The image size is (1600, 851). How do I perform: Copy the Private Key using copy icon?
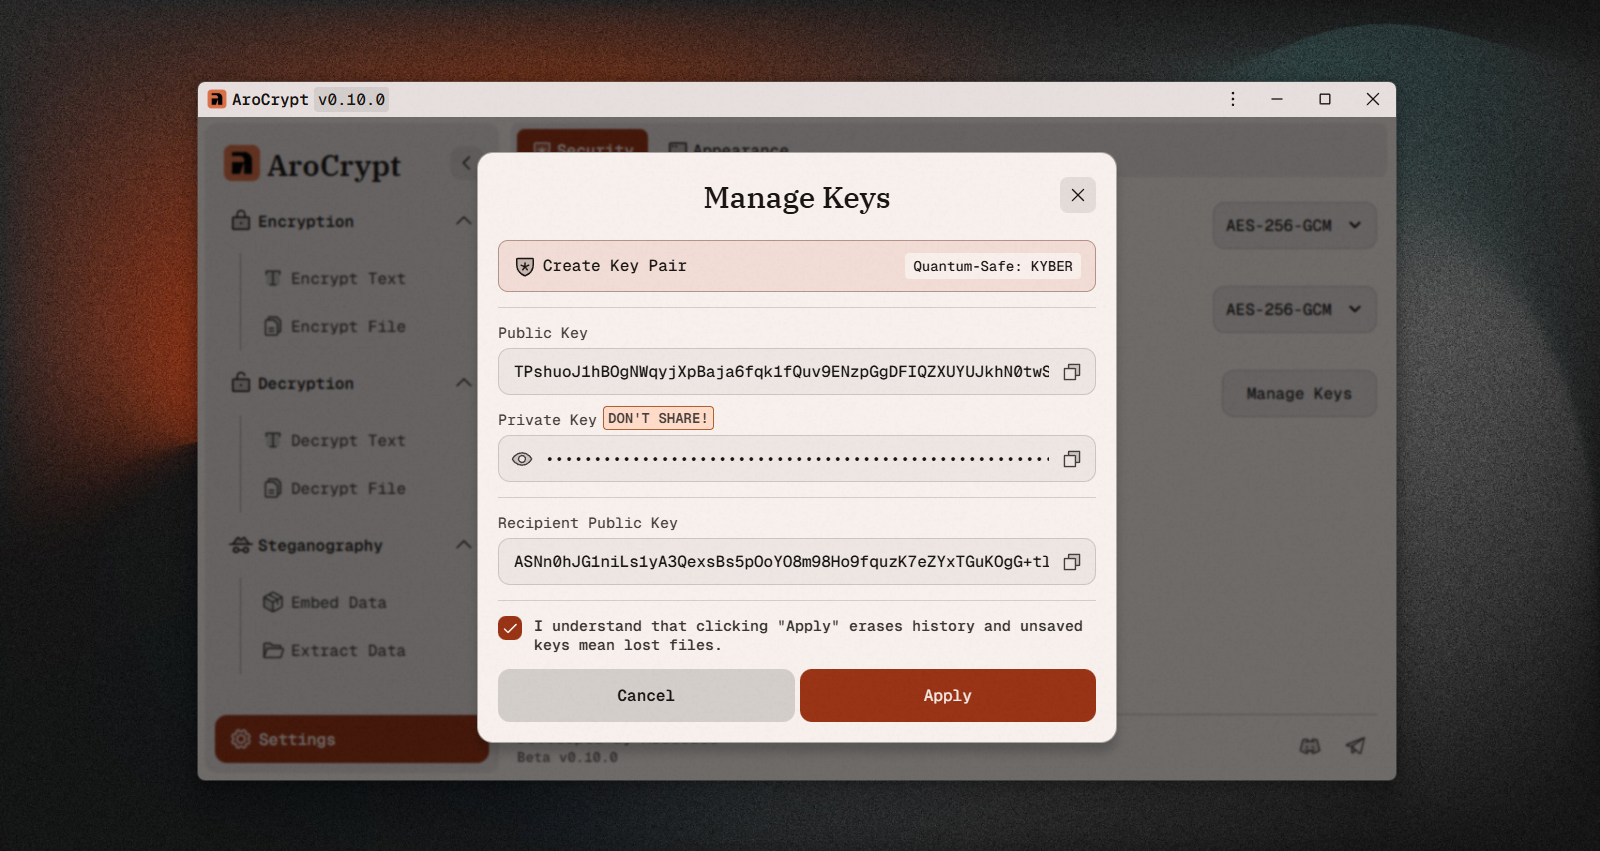click(1071, 459)
